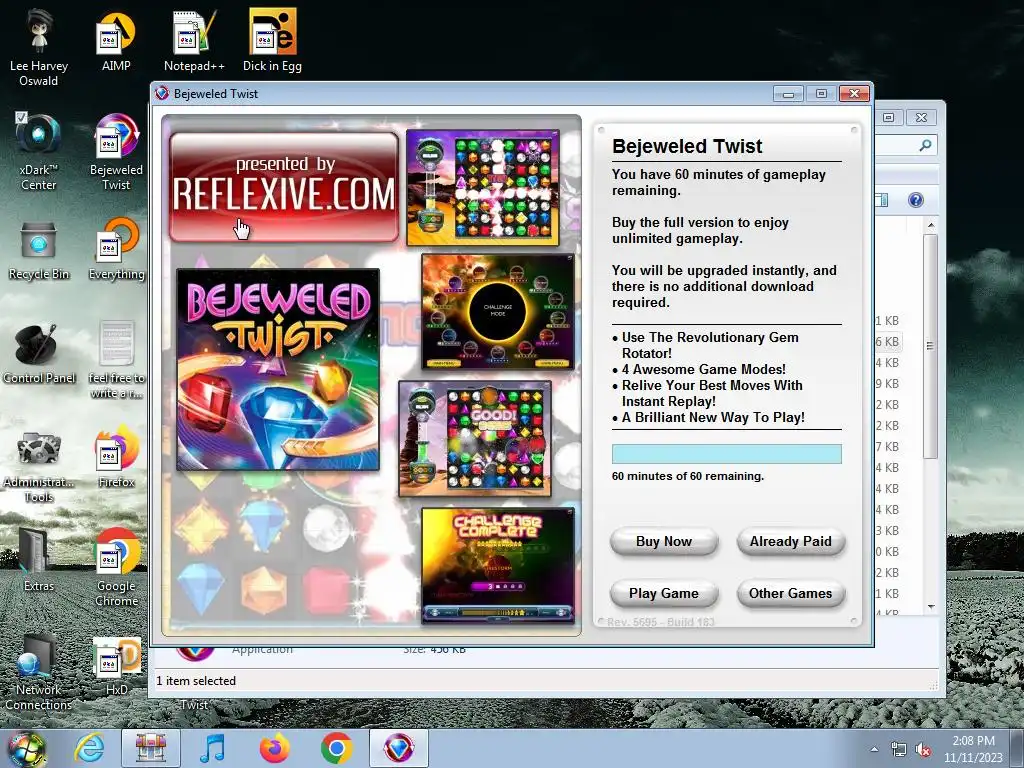Toggle the preview pane icon in Explorer

coord(881,200)
